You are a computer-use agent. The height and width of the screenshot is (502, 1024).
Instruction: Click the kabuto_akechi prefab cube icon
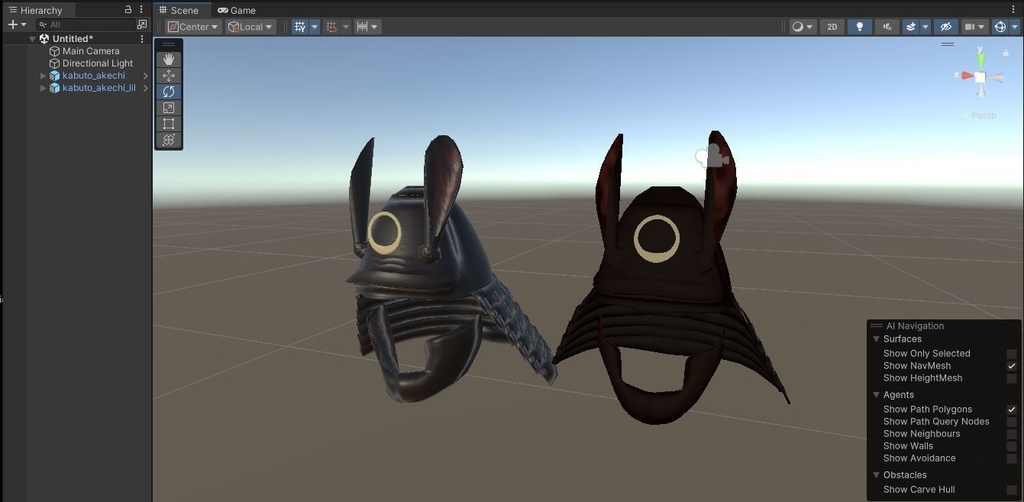[x=55, y=76]
